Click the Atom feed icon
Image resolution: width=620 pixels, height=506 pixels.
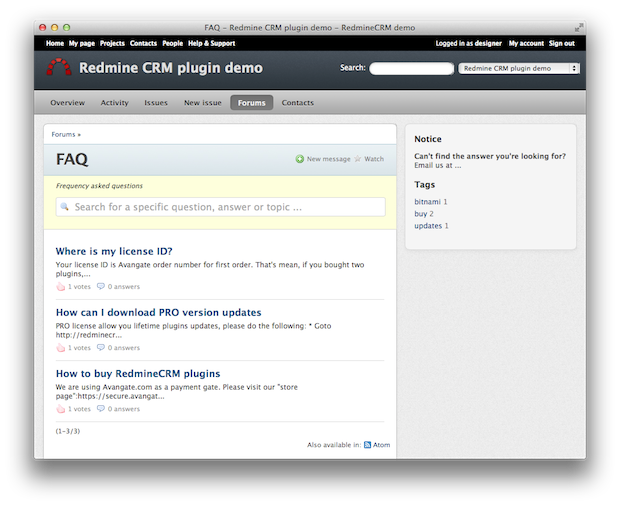click(x=367, y=444)
